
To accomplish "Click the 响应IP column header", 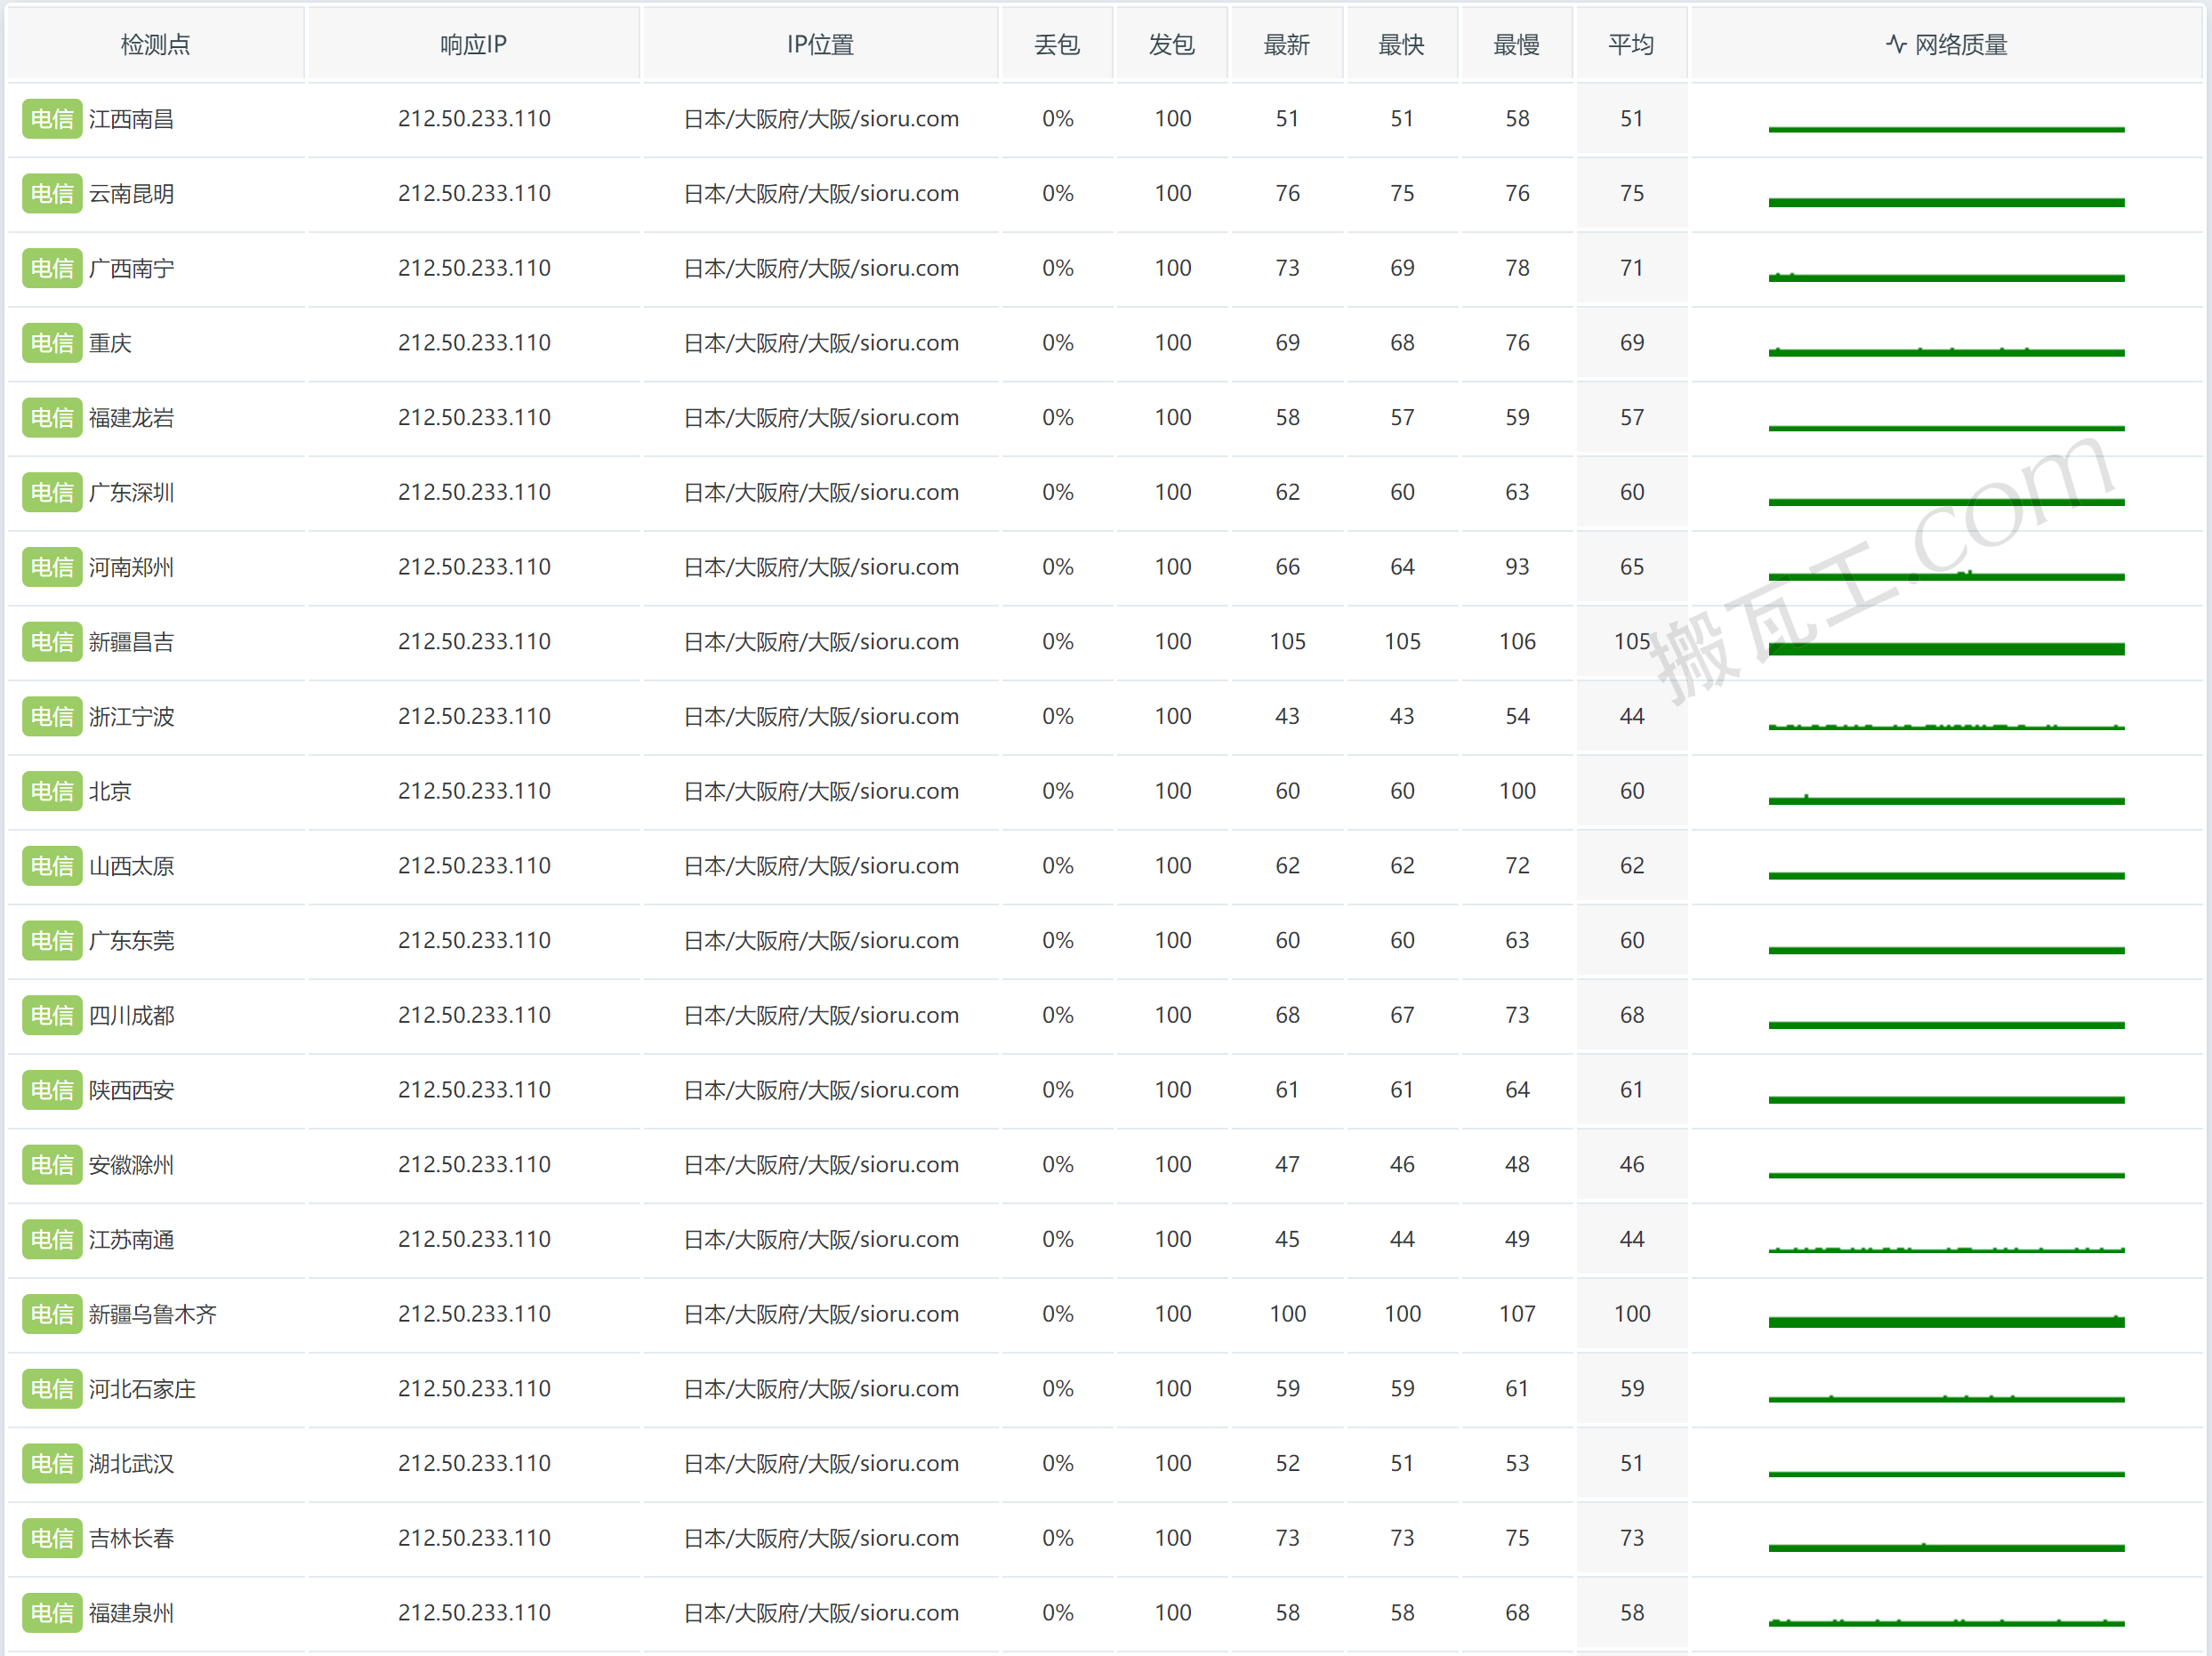I will click(473, 44).
